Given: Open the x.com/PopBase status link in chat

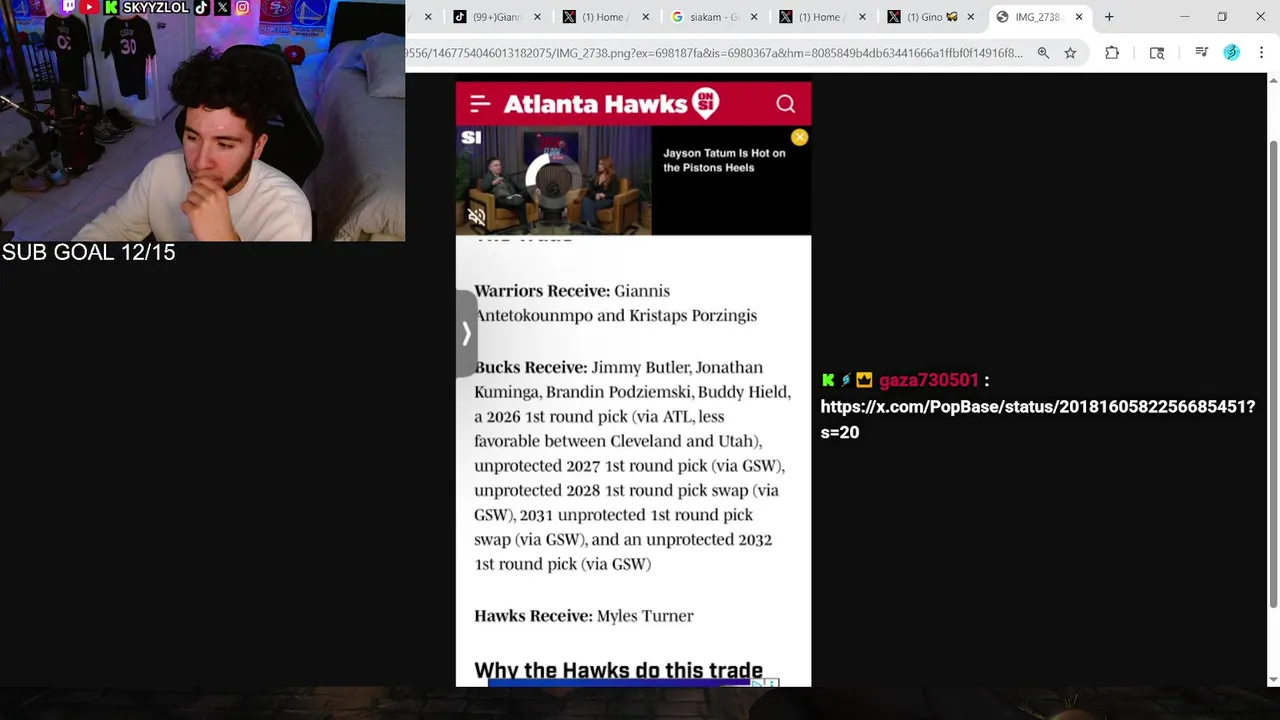Looking at the screenshot, I should click(1037, 419).
